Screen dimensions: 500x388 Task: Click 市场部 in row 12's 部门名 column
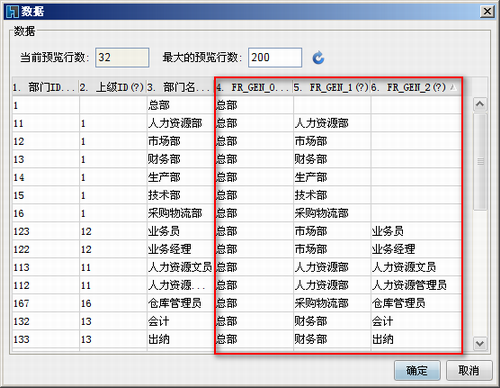(164, 142)
